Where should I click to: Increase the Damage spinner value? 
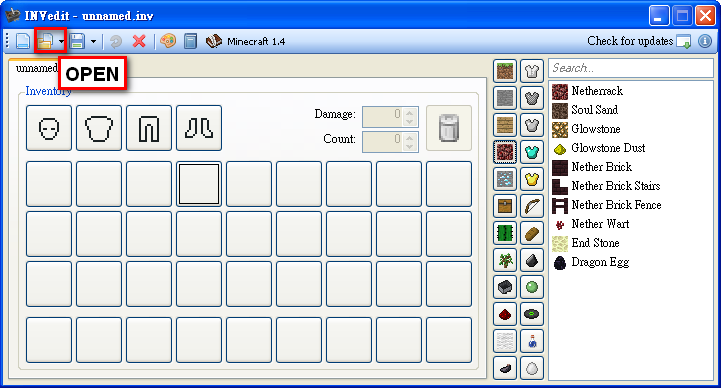410,112
